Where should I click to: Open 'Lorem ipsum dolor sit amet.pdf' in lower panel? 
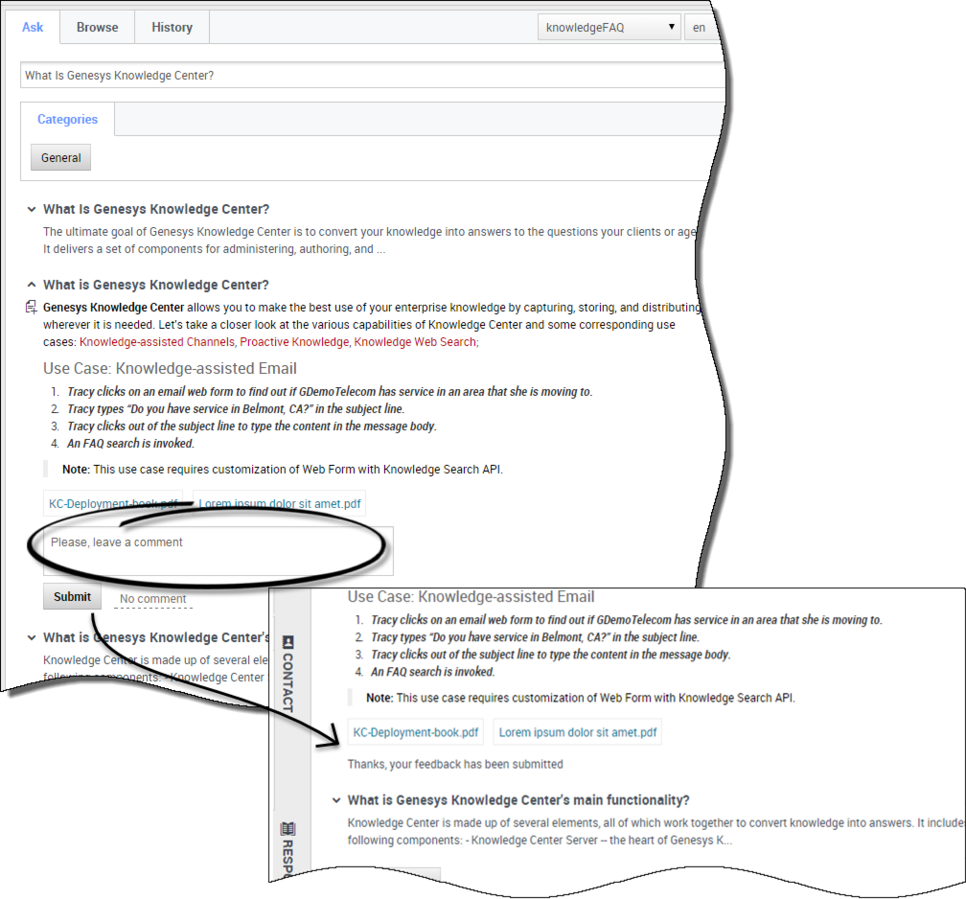pyautogui.click(x=578, y=732)
